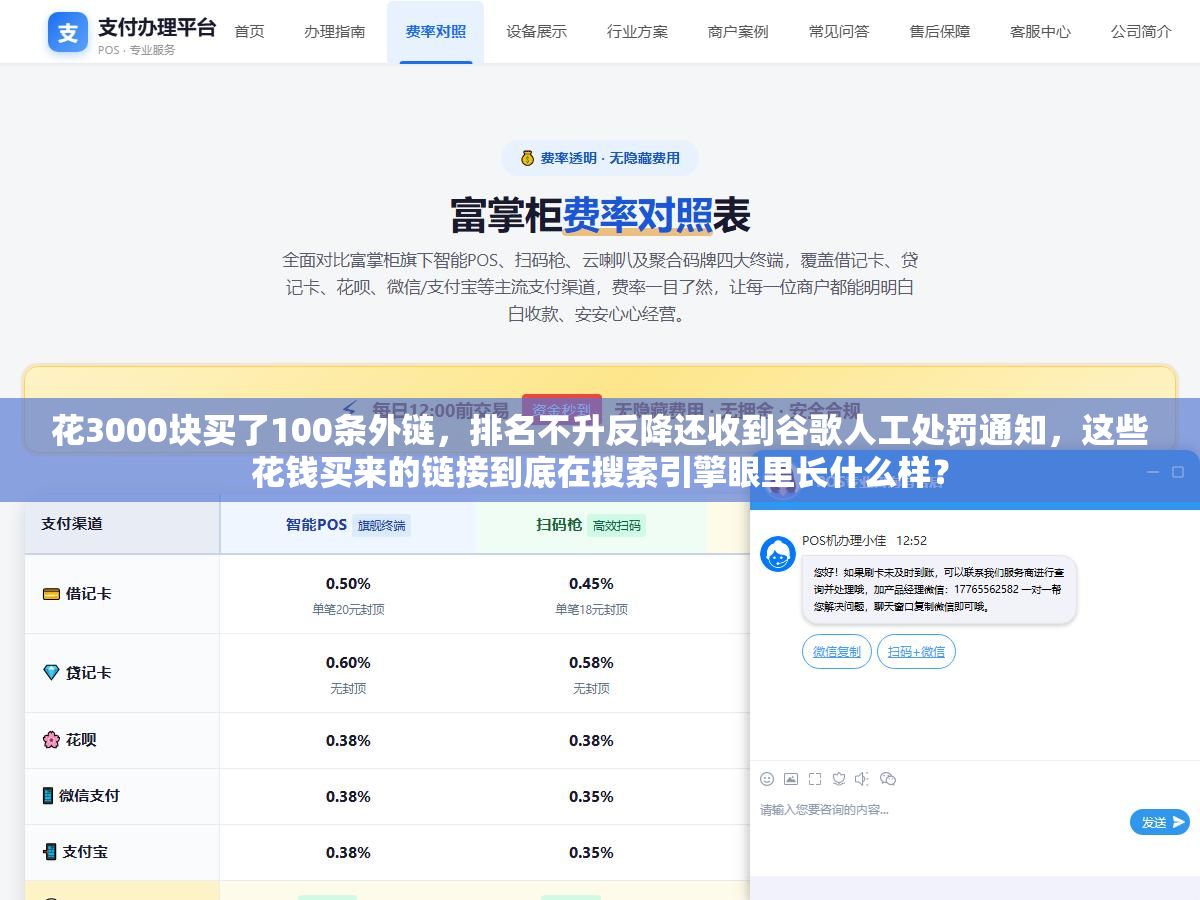Click the 0.35% 微信支付 扫码枪 rate
Image resolution: width=1200 pixels, height=900 pixels.
coord(591,796)
